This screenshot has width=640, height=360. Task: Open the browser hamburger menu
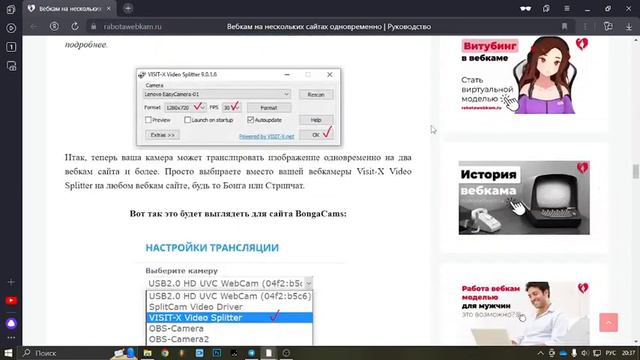coord(567,9)
